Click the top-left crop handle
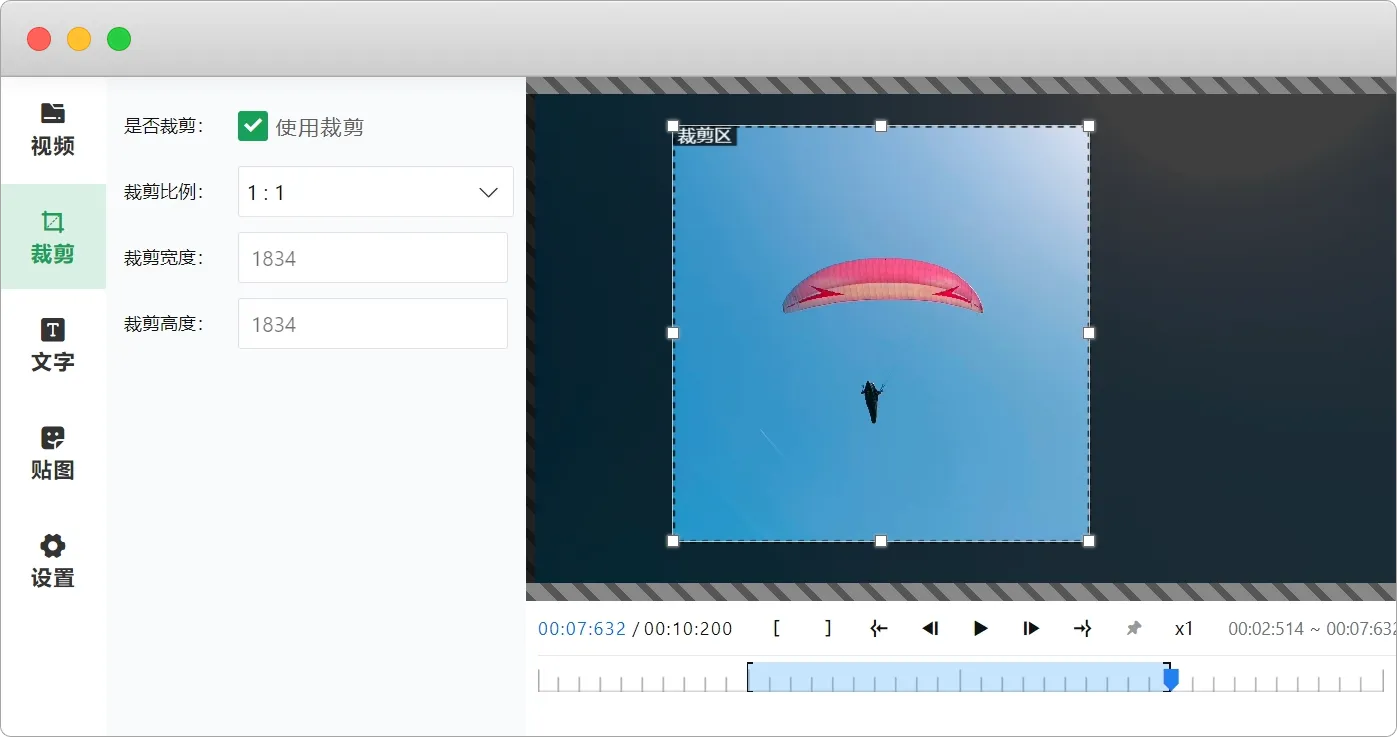Viewport: 1397px width, 737px height. pos(673,126)
